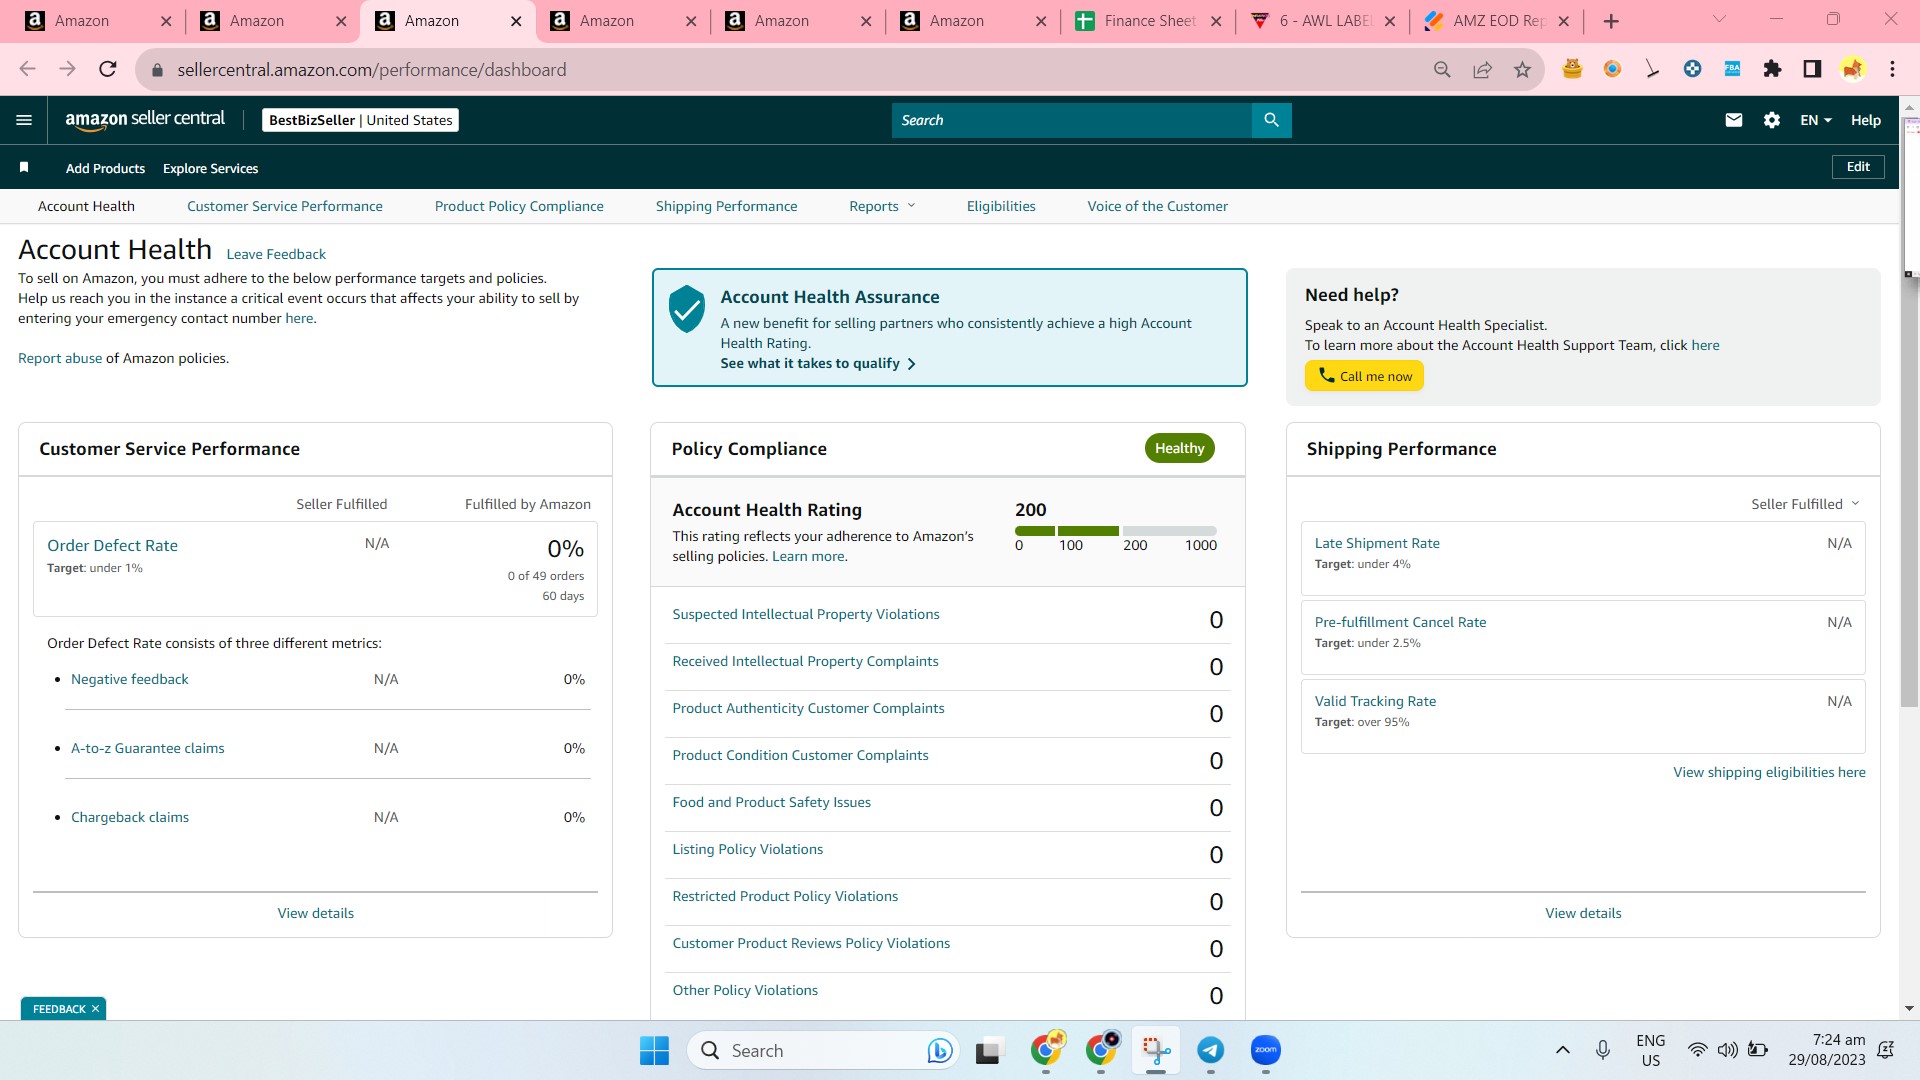Open a new browser tab
Viewport: 1920px width, 1080px height.
(x=1611, y=21)
